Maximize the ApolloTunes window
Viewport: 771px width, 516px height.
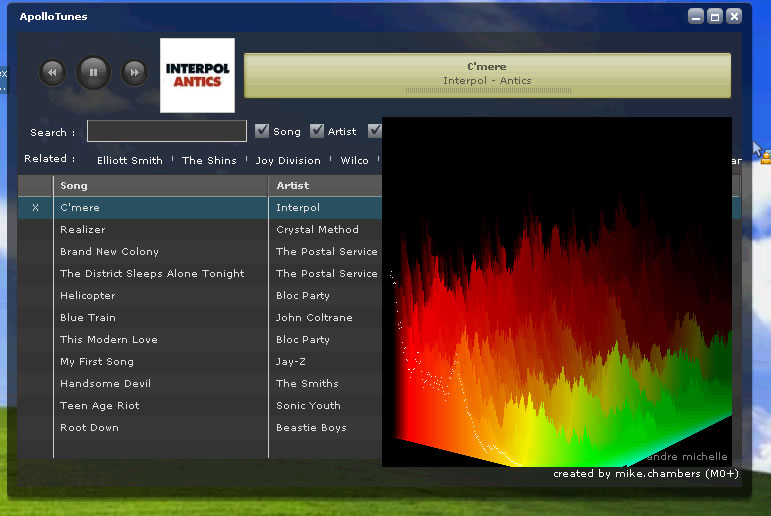click(715, 17)
